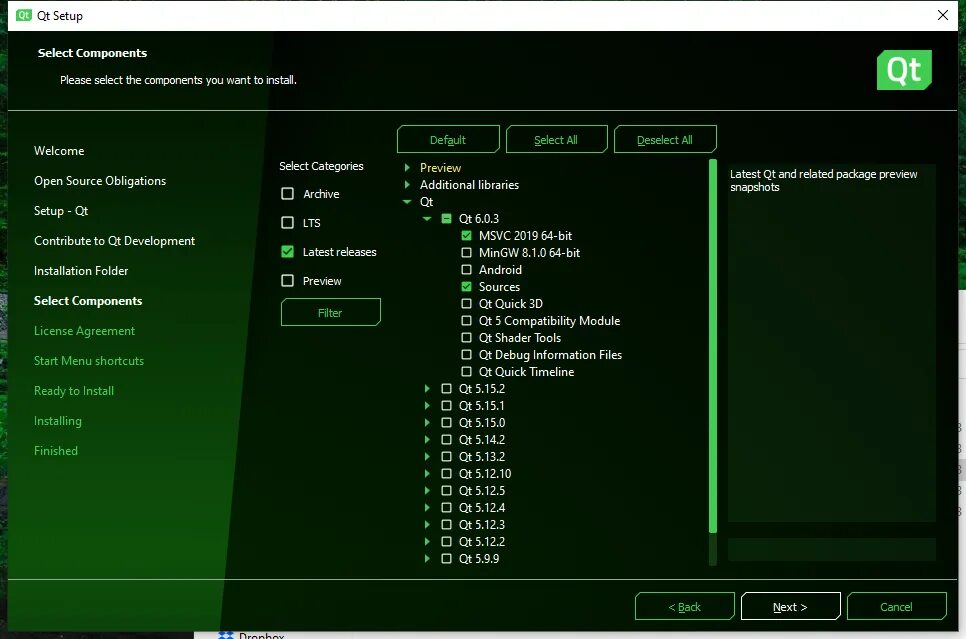The image size is (966, 639).
Task: Close the Qt Setup window
Action: [943, 15]
